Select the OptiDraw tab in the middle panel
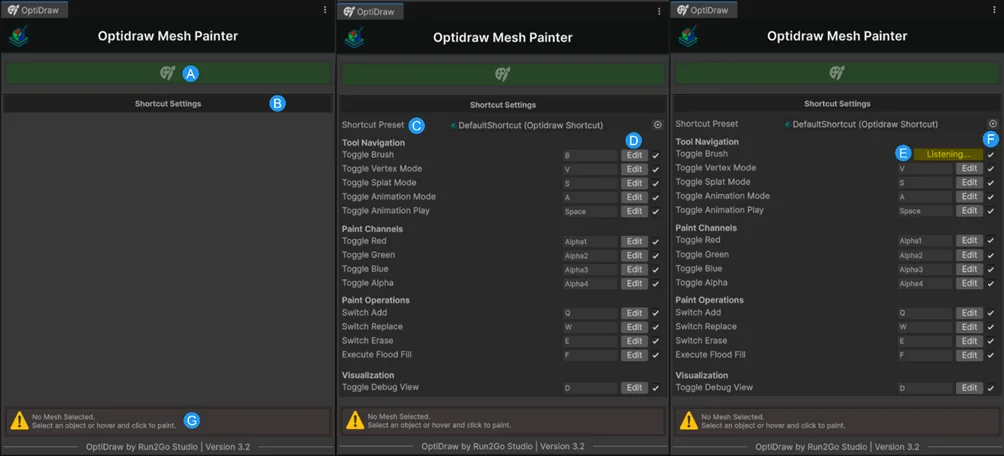Image resolution: width=1004 pixels, height=456 pixels. point(370,12)
